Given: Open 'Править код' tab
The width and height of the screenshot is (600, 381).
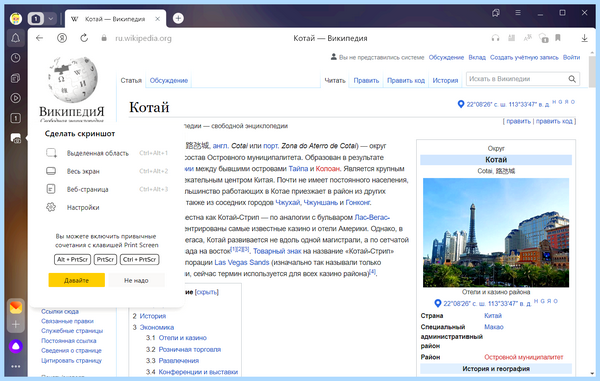Looking at the screenshot, I should pyautogui.click(x=406, y=80).
